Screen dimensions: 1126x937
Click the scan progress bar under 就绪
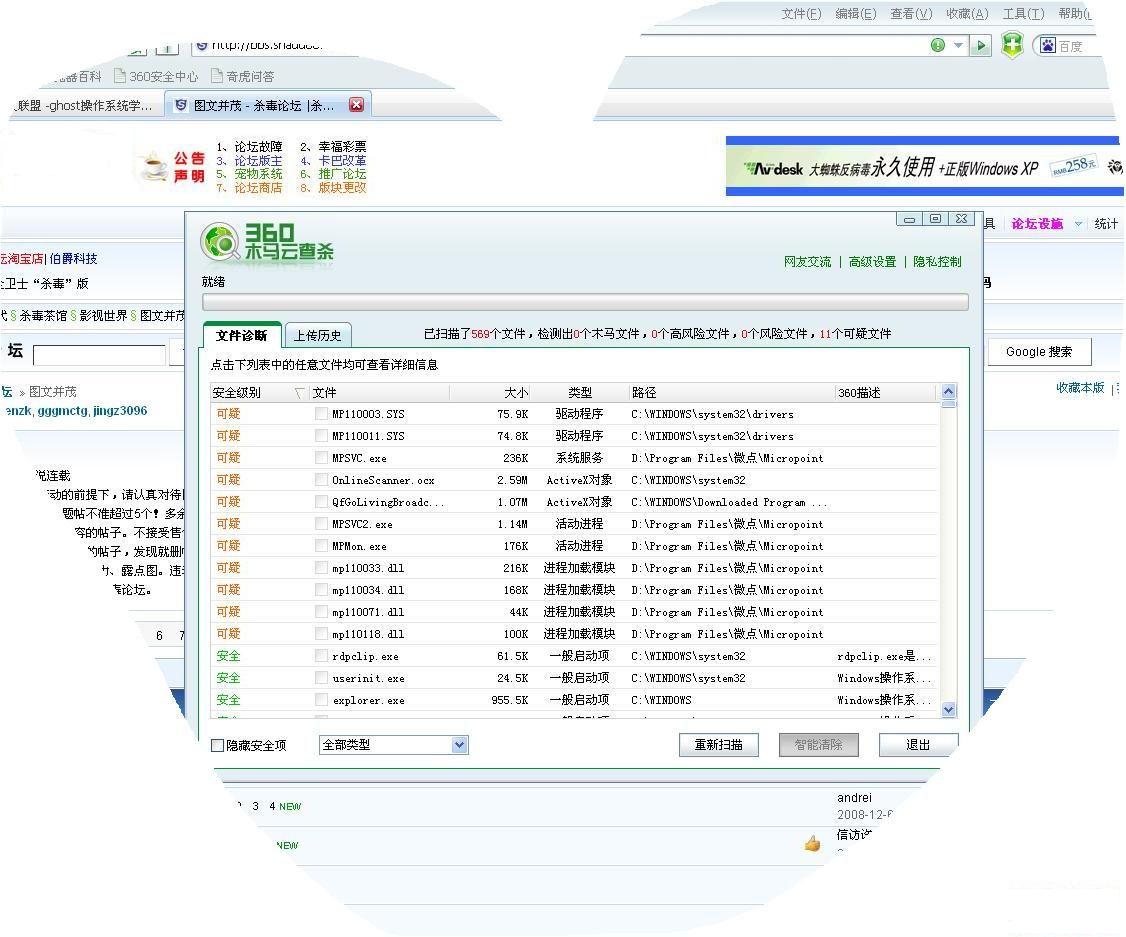pyautogui.click(x=585, y=302)
